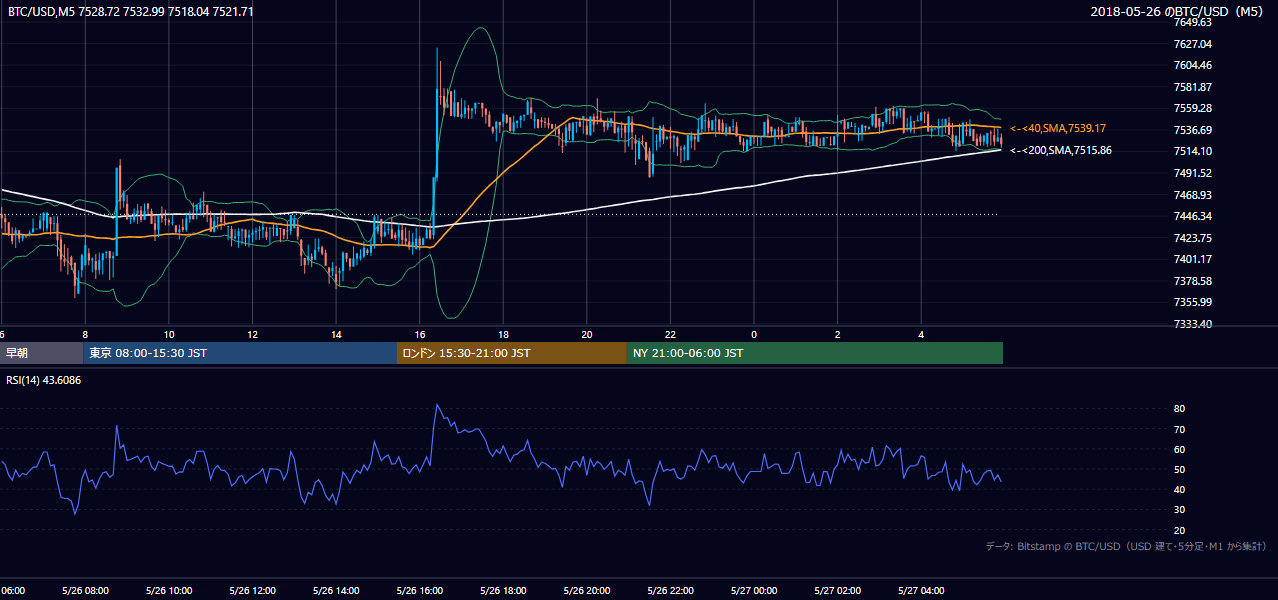This screenshot has width=1278, height=600.
Task: Click the RSI 20 level label
Action: [1179, 530]
